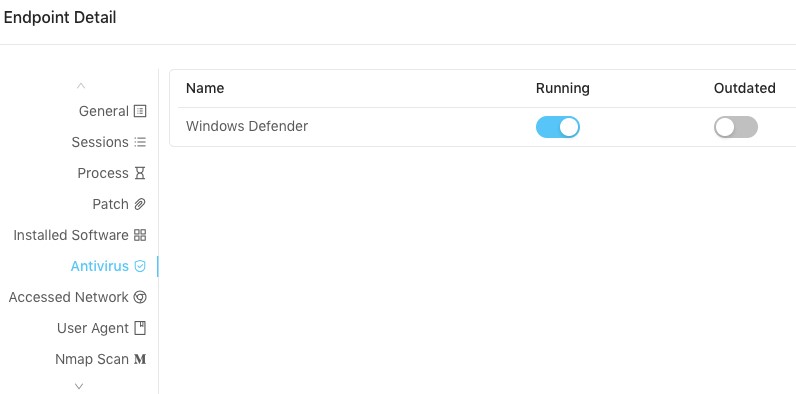Screen dimensions: 796x394
Task: Click the Name column header
Action: 205,88
